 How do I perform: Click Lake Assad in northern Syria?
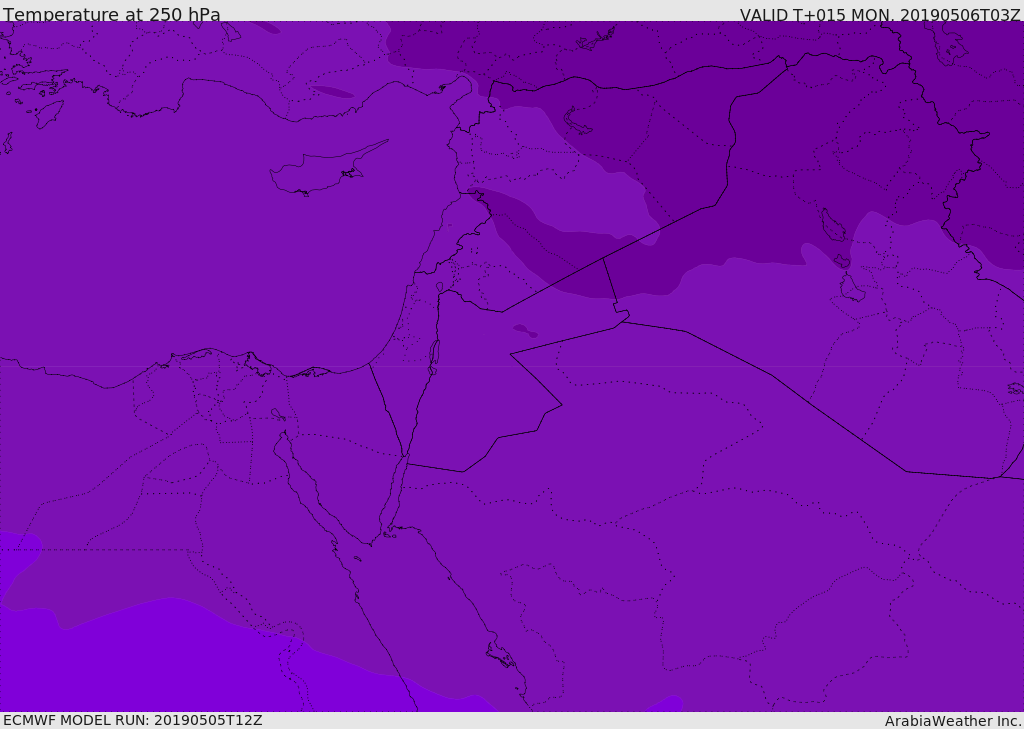579,122
